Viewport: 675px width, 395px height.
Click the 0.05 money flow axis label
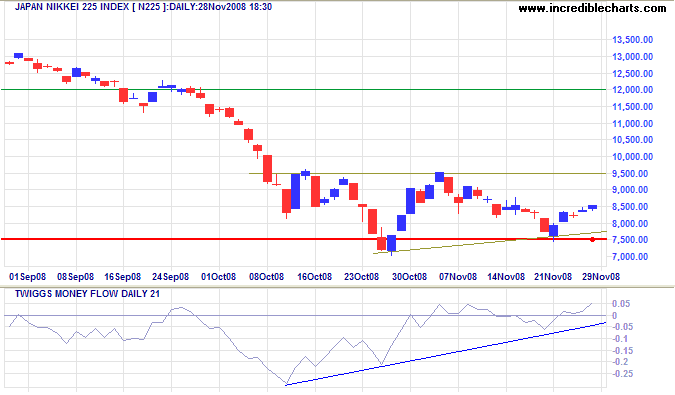621,304
